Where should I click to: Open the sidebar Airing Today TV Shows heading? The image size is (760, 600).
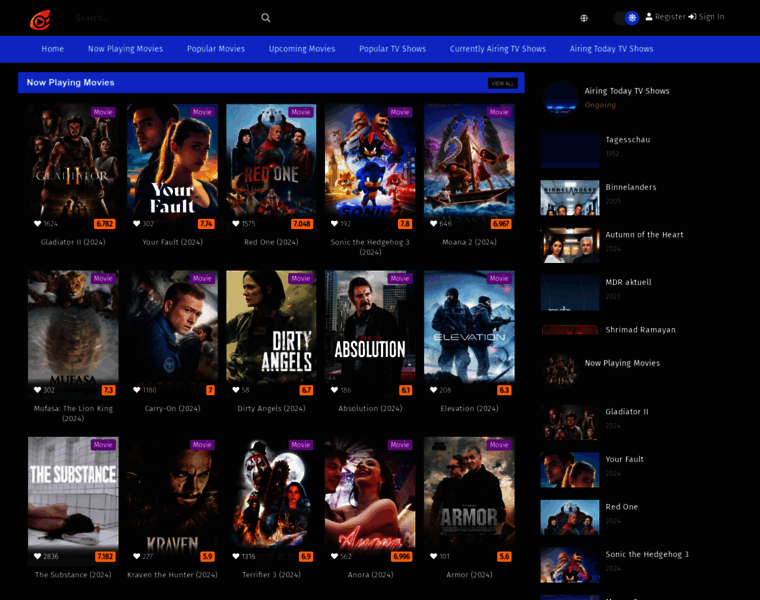pos(627,91)
